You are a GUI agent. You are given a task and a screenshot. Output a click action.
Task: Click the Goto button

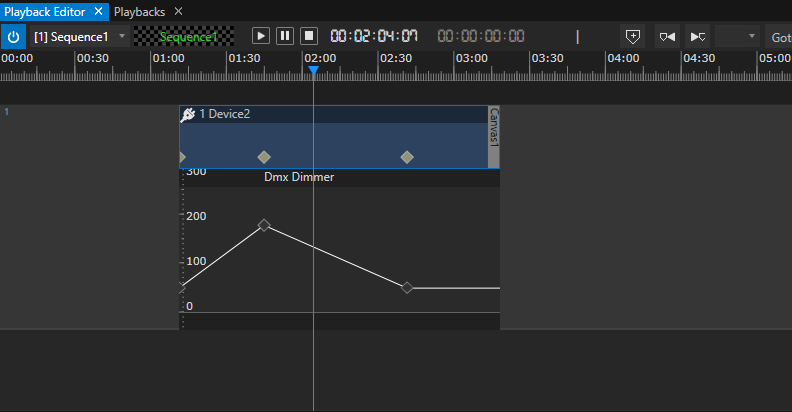779,37
